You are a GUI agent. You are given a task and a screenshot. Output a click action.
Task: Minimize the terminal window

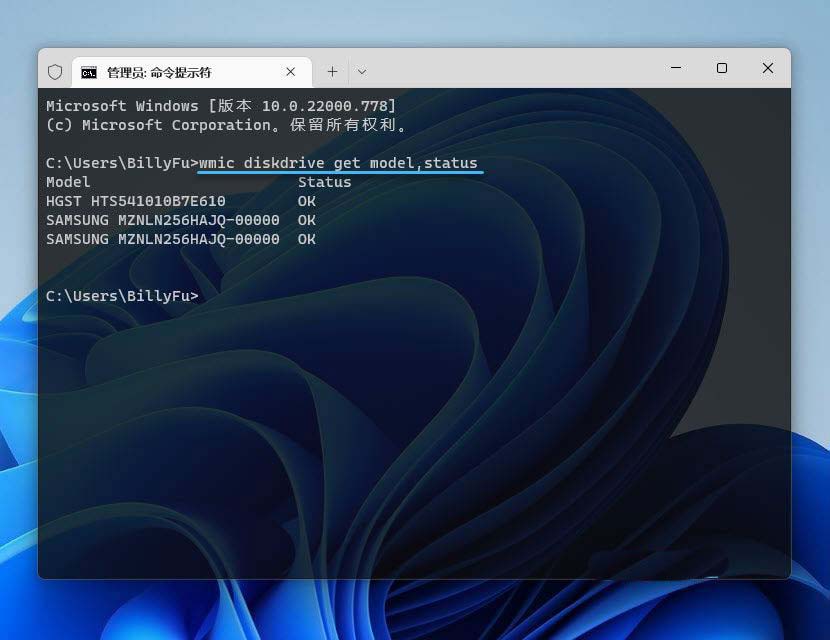(675, 68)
